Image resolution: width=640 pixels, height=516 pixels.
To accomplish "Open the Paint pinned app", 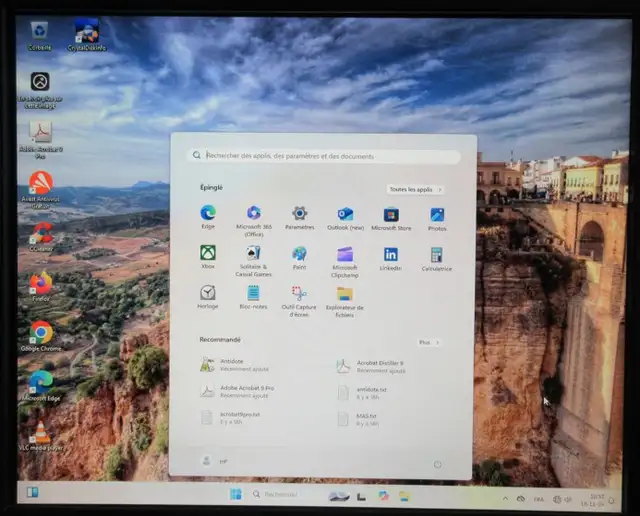I will pyautogui.click(x=299, y=258).
